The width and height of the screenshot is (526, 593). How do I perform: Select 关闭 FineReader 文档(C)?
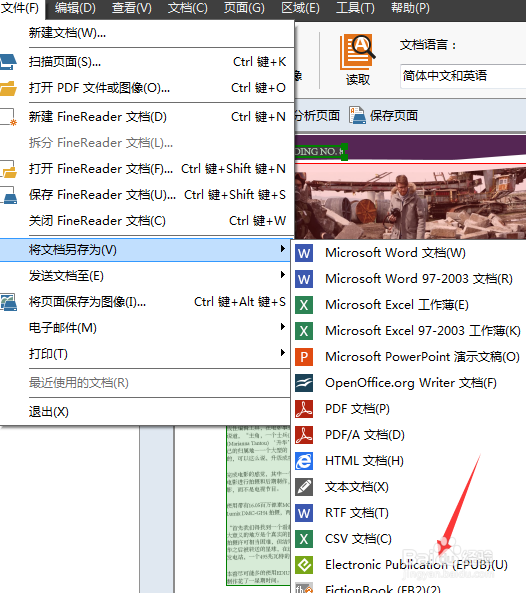pos(147,220)
